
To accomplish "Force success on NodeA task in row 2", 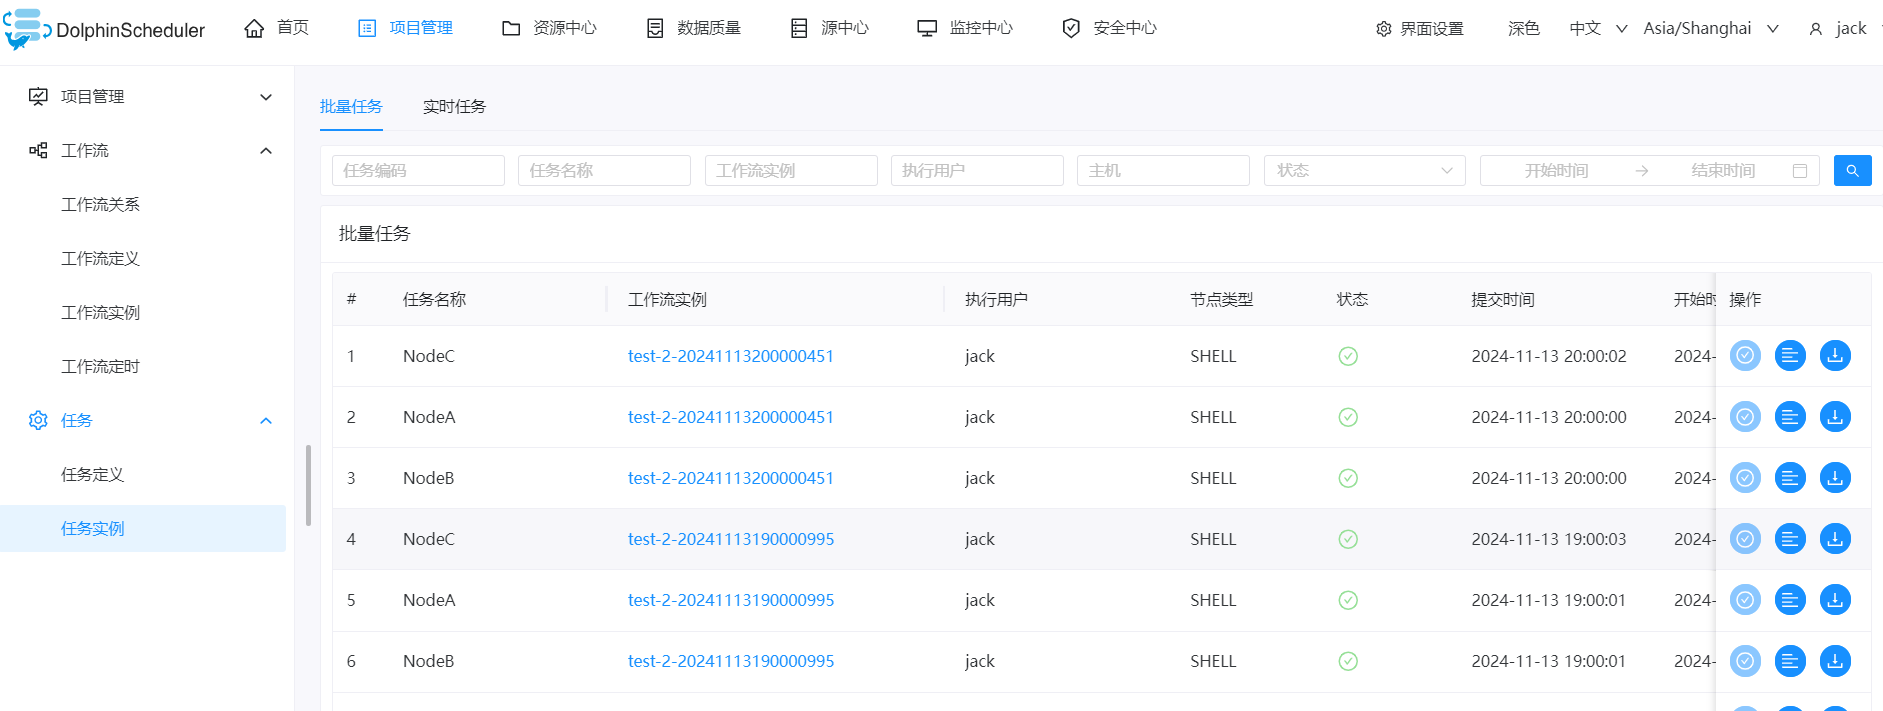I will [x=1745, y=417].
